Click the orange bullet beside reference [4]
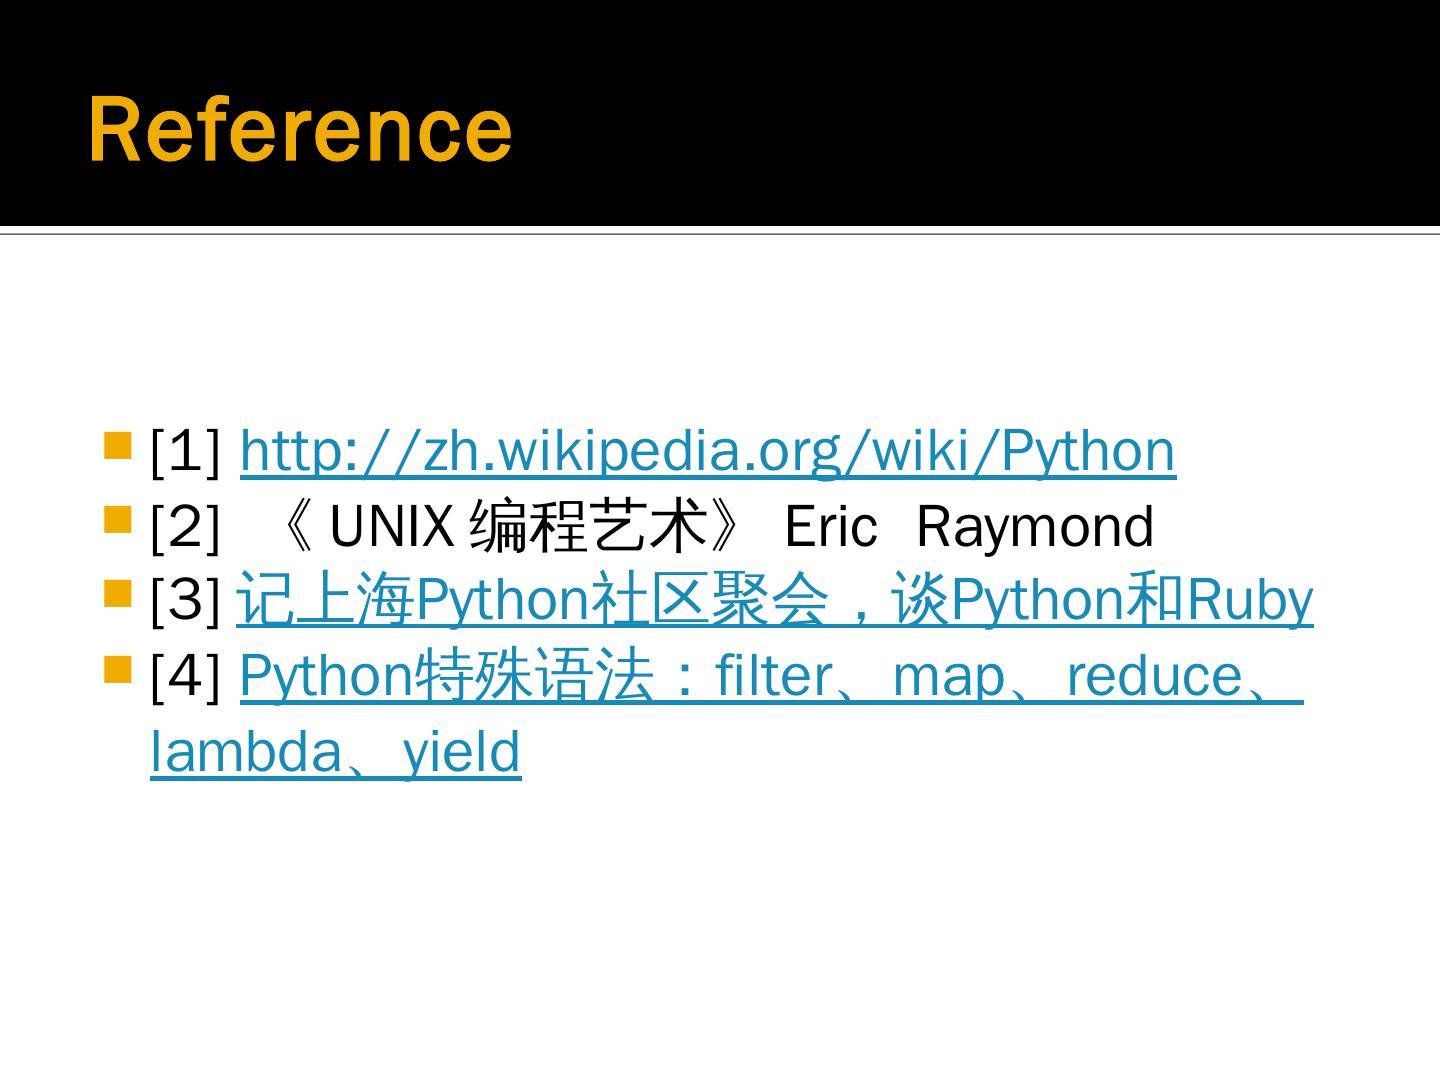This screenshot has width=1440, height=1080. pos(118,669)
